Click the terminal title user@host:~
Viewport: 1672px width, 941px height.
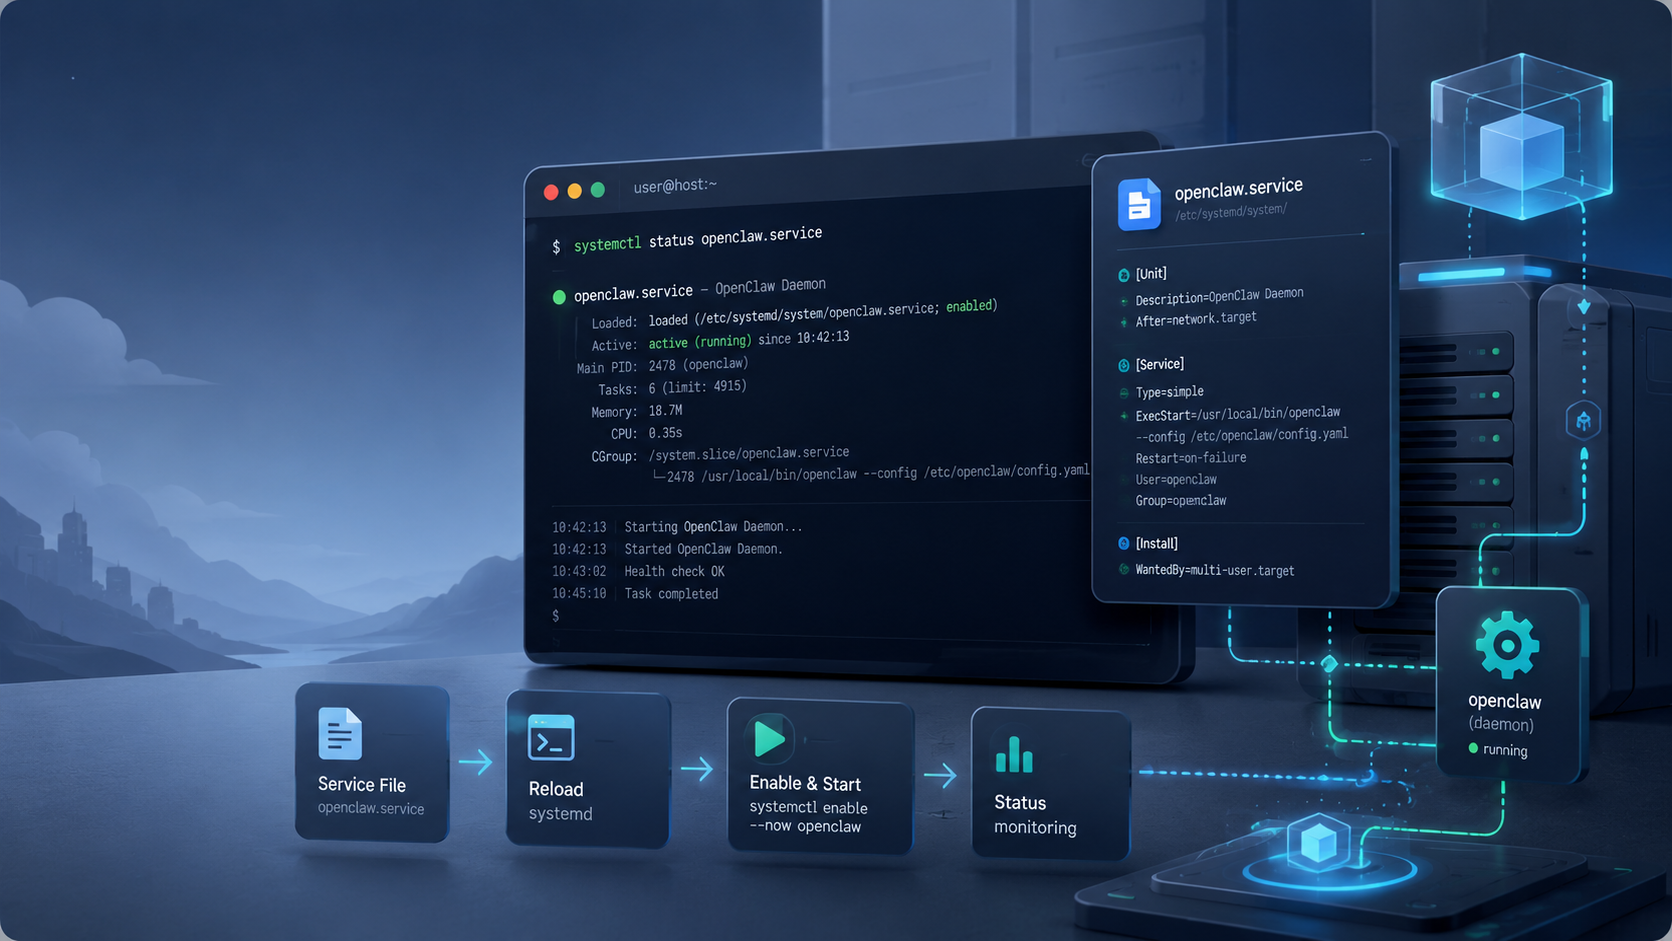tap(675, 186)
